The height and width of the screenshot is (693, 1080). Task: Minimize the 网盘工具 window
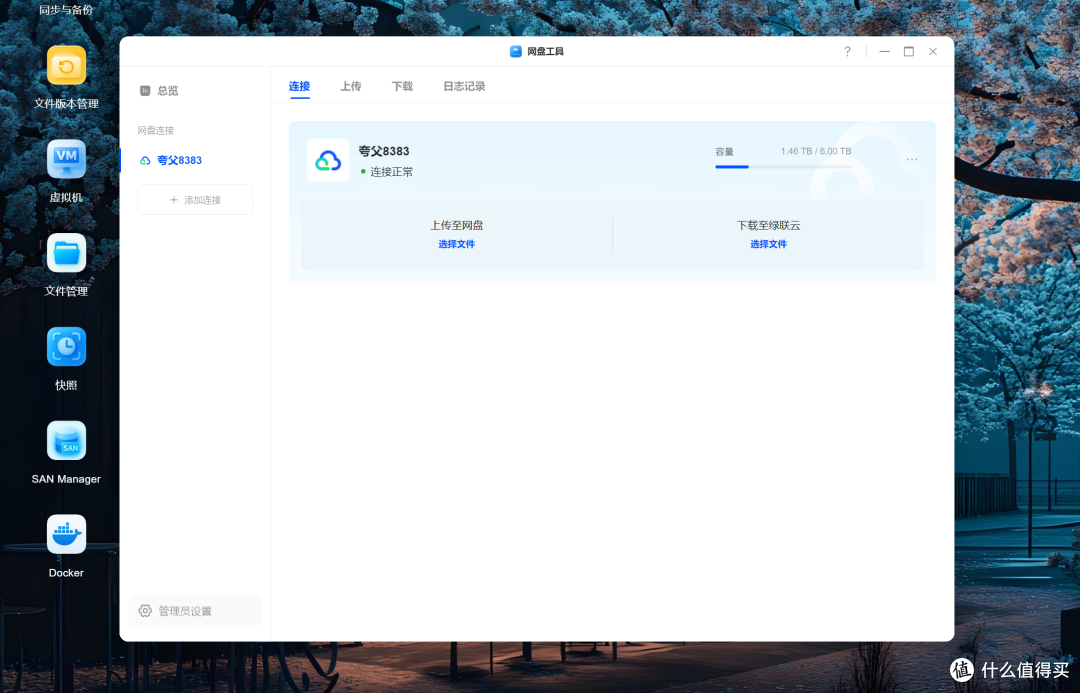[884, 52]
